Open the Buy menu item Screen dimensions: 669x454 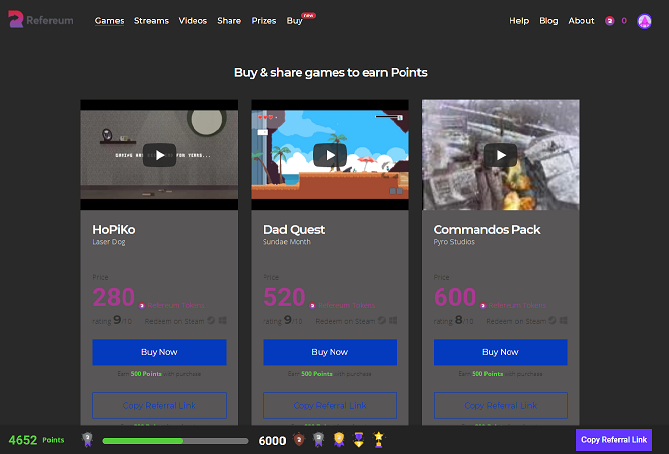coord(294,20)
